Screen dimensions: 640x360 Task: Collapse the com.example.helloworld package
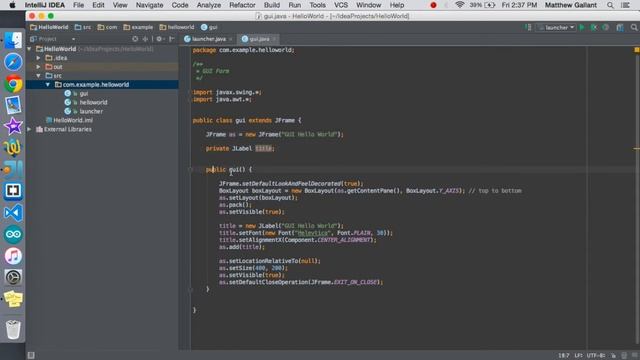[48, 85]
